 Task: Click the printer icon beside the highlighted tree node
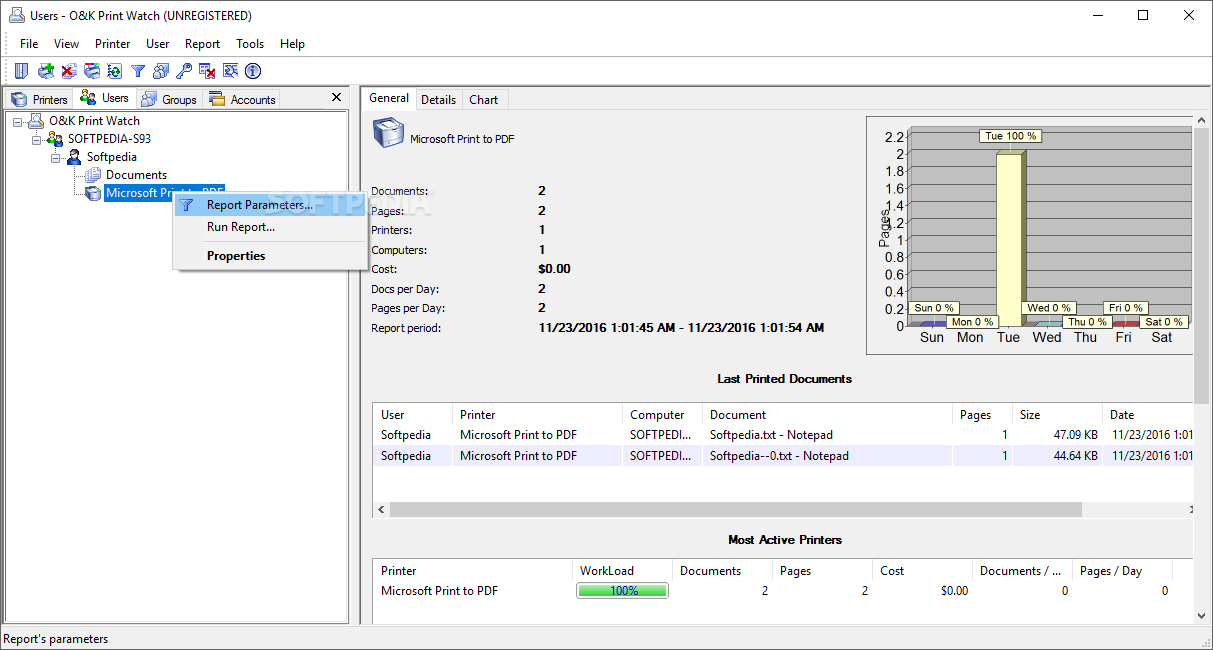(93, 193)
